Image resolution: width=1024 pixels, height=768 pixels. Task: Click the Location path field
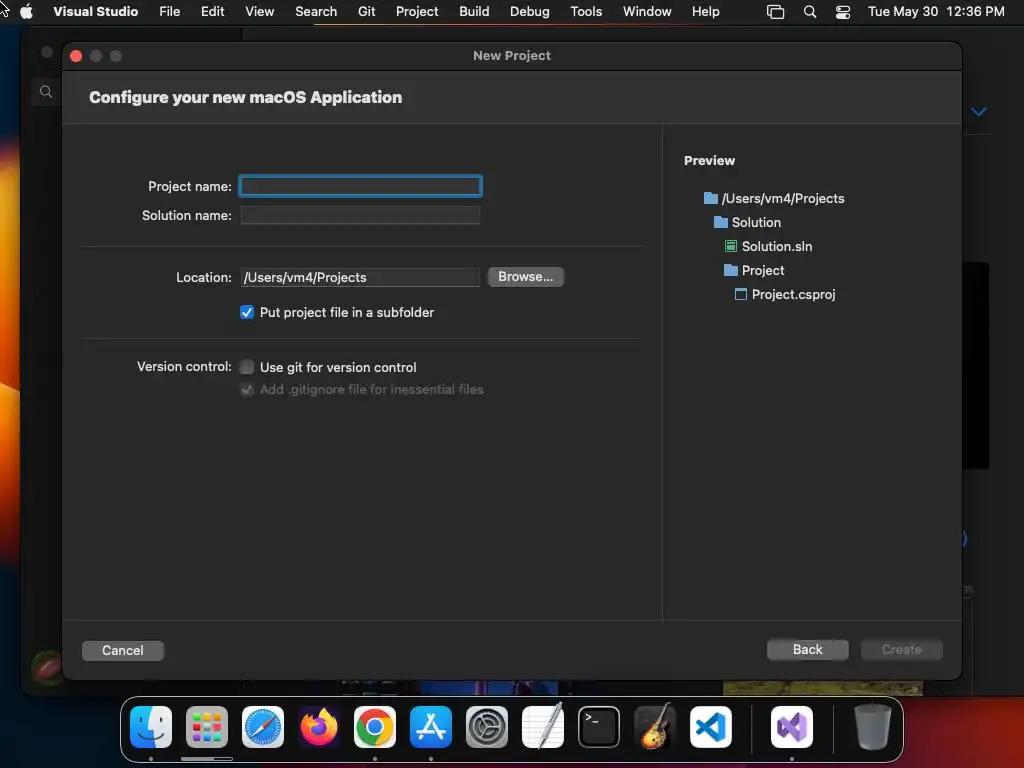[x=360, y=278]
